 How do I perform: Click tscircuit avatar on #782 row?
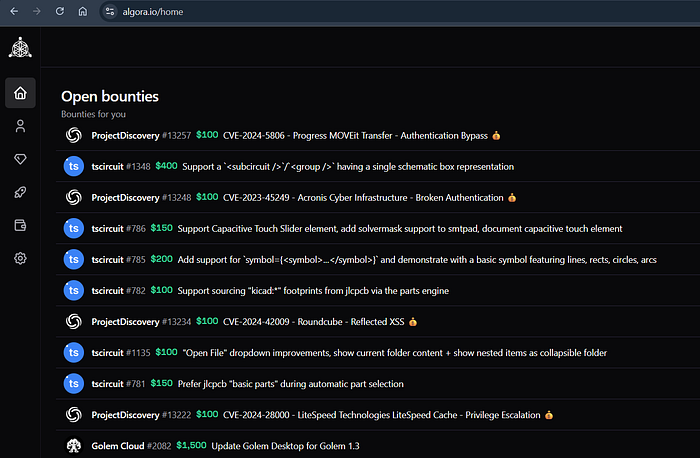pos(74,290)
